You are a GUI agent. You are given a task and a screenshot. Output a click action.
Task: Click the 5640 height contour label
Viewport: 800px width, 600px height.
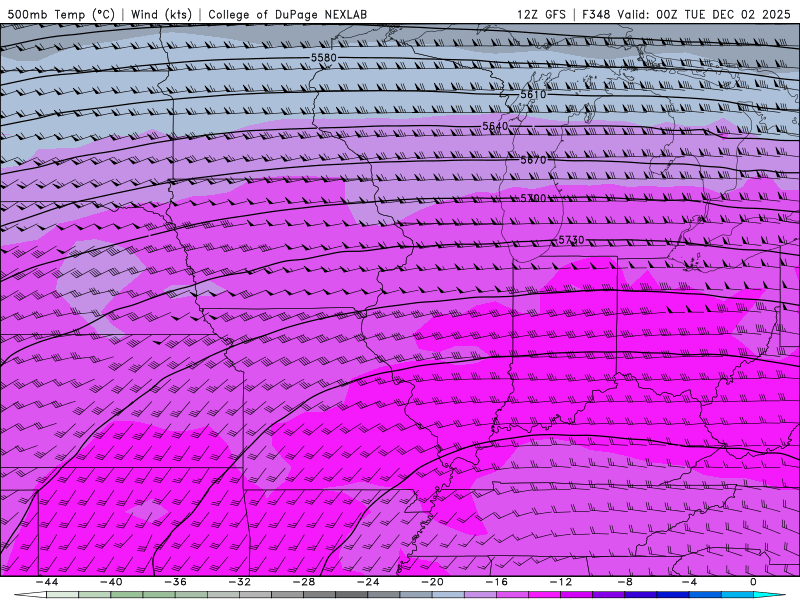point(495,126)
